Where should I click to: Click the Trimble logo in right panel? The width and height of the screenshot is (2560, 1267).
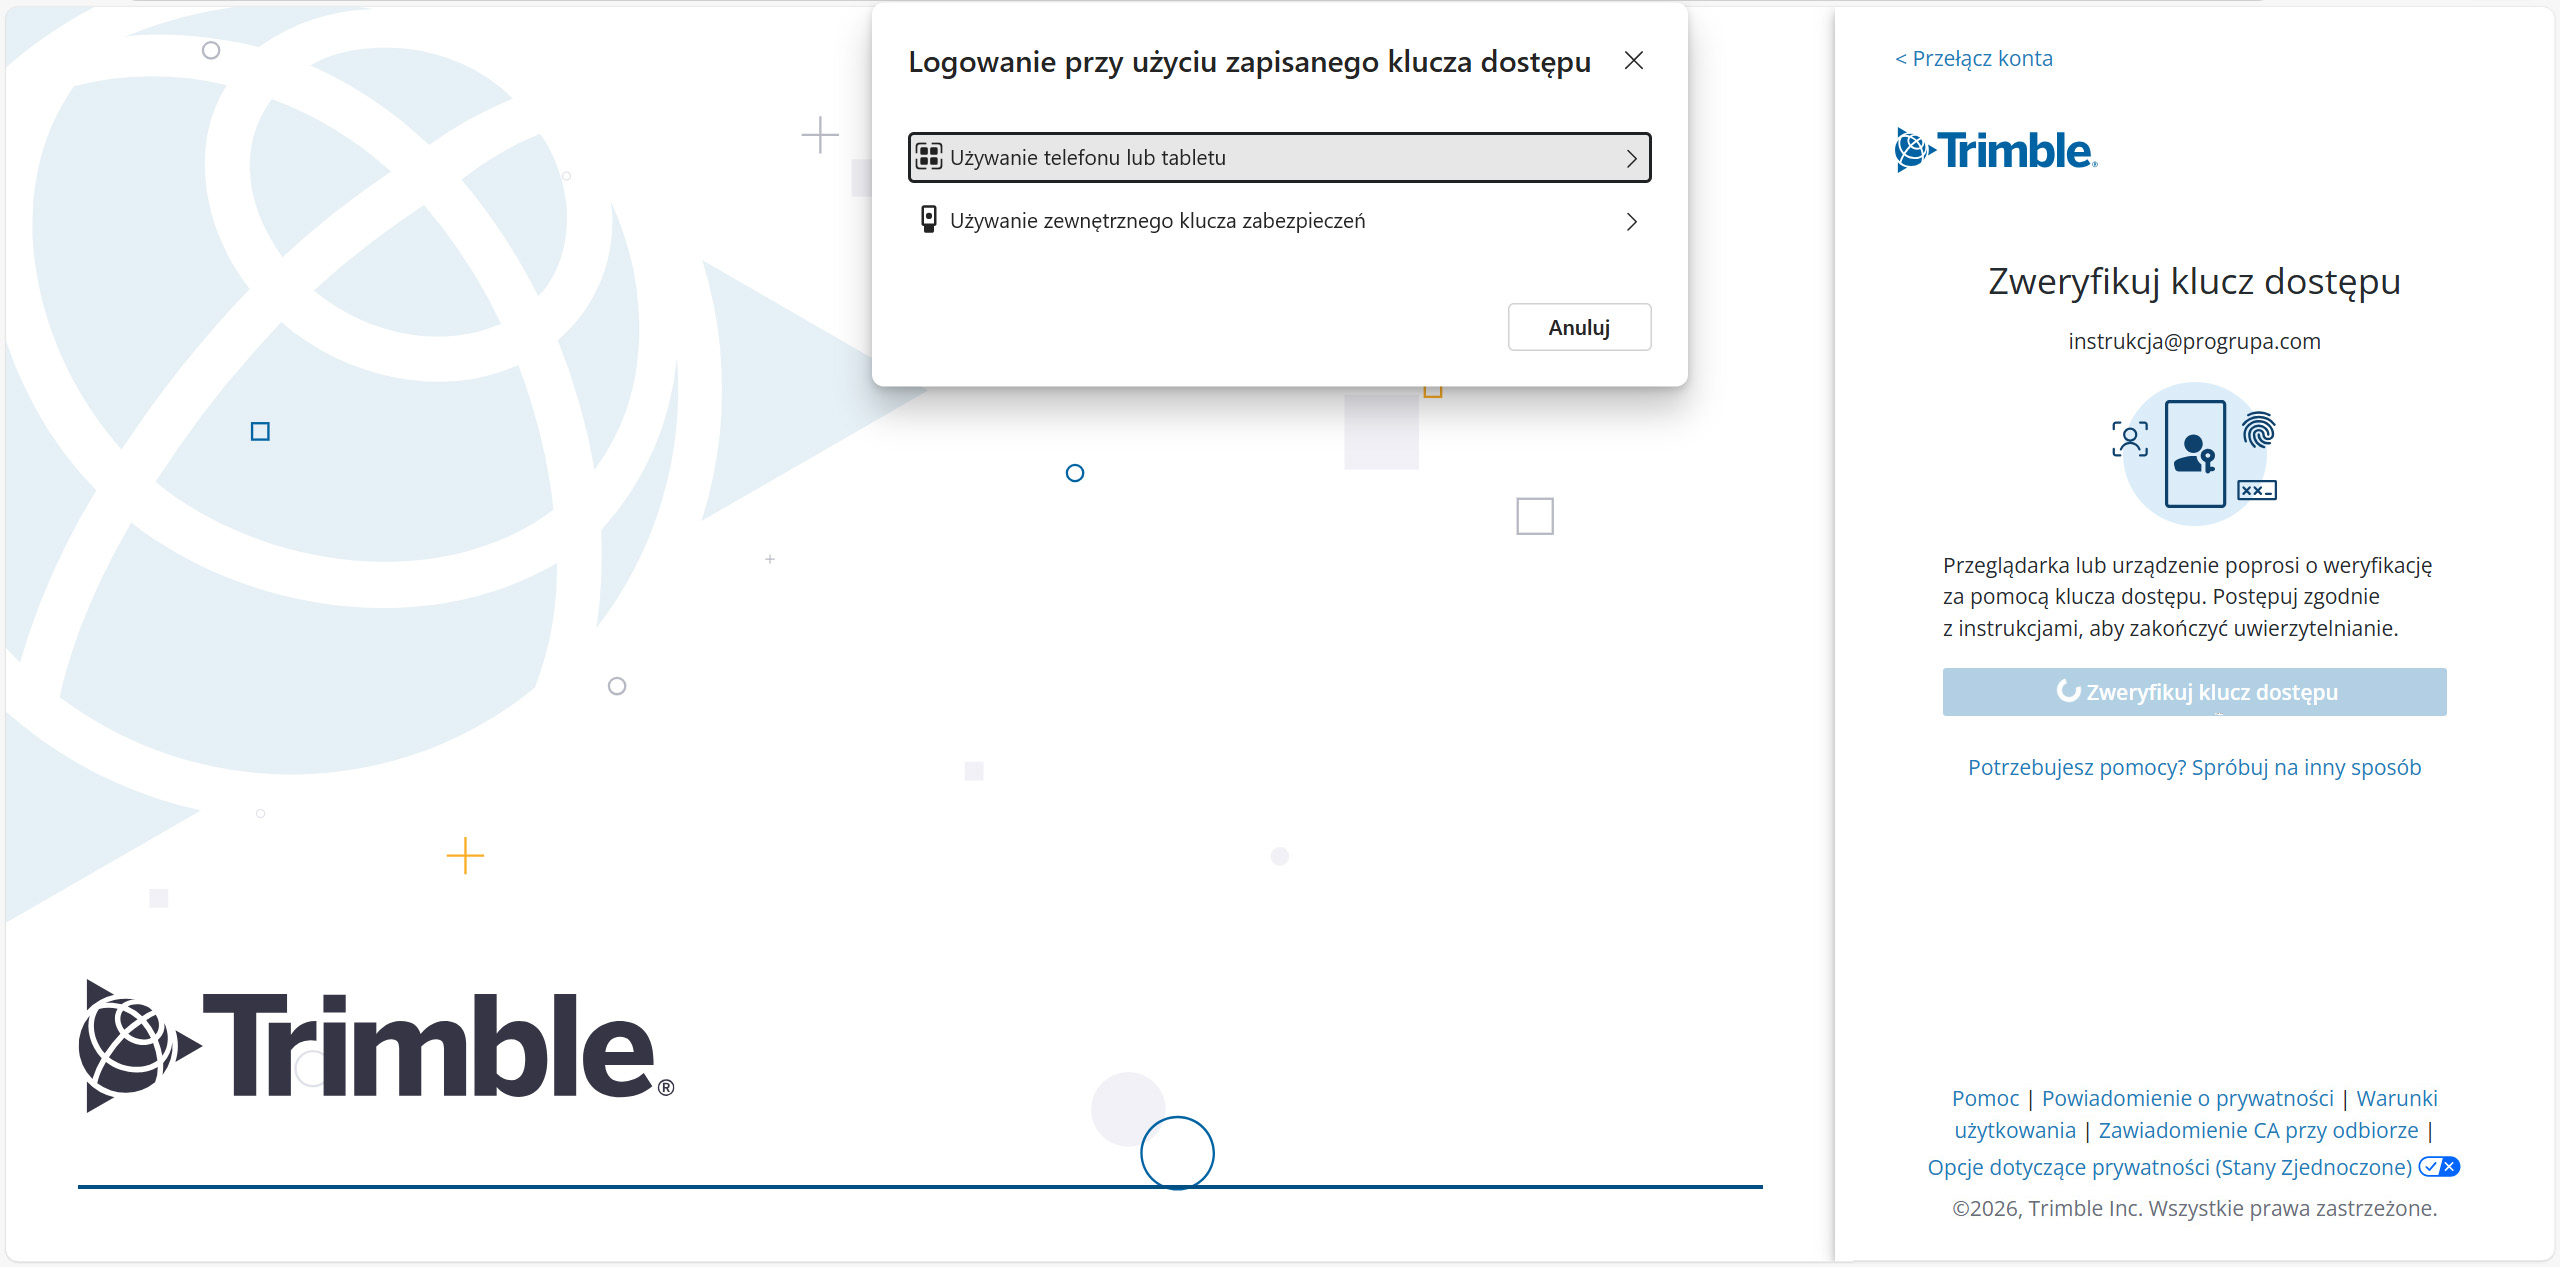click(x=1995, y=150)
